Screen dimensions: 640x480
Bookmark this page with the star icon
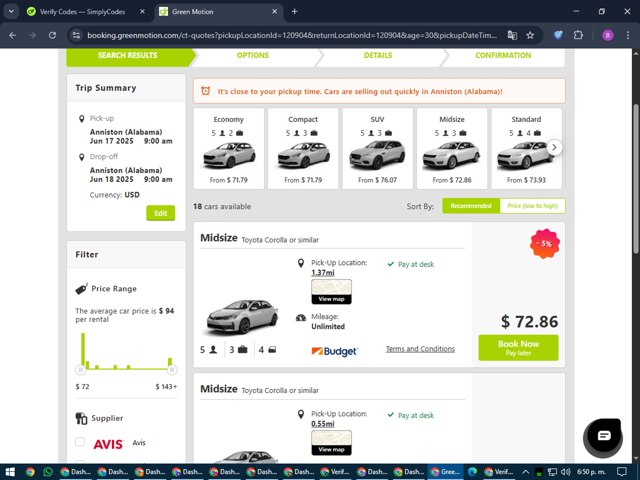(530, 36)
